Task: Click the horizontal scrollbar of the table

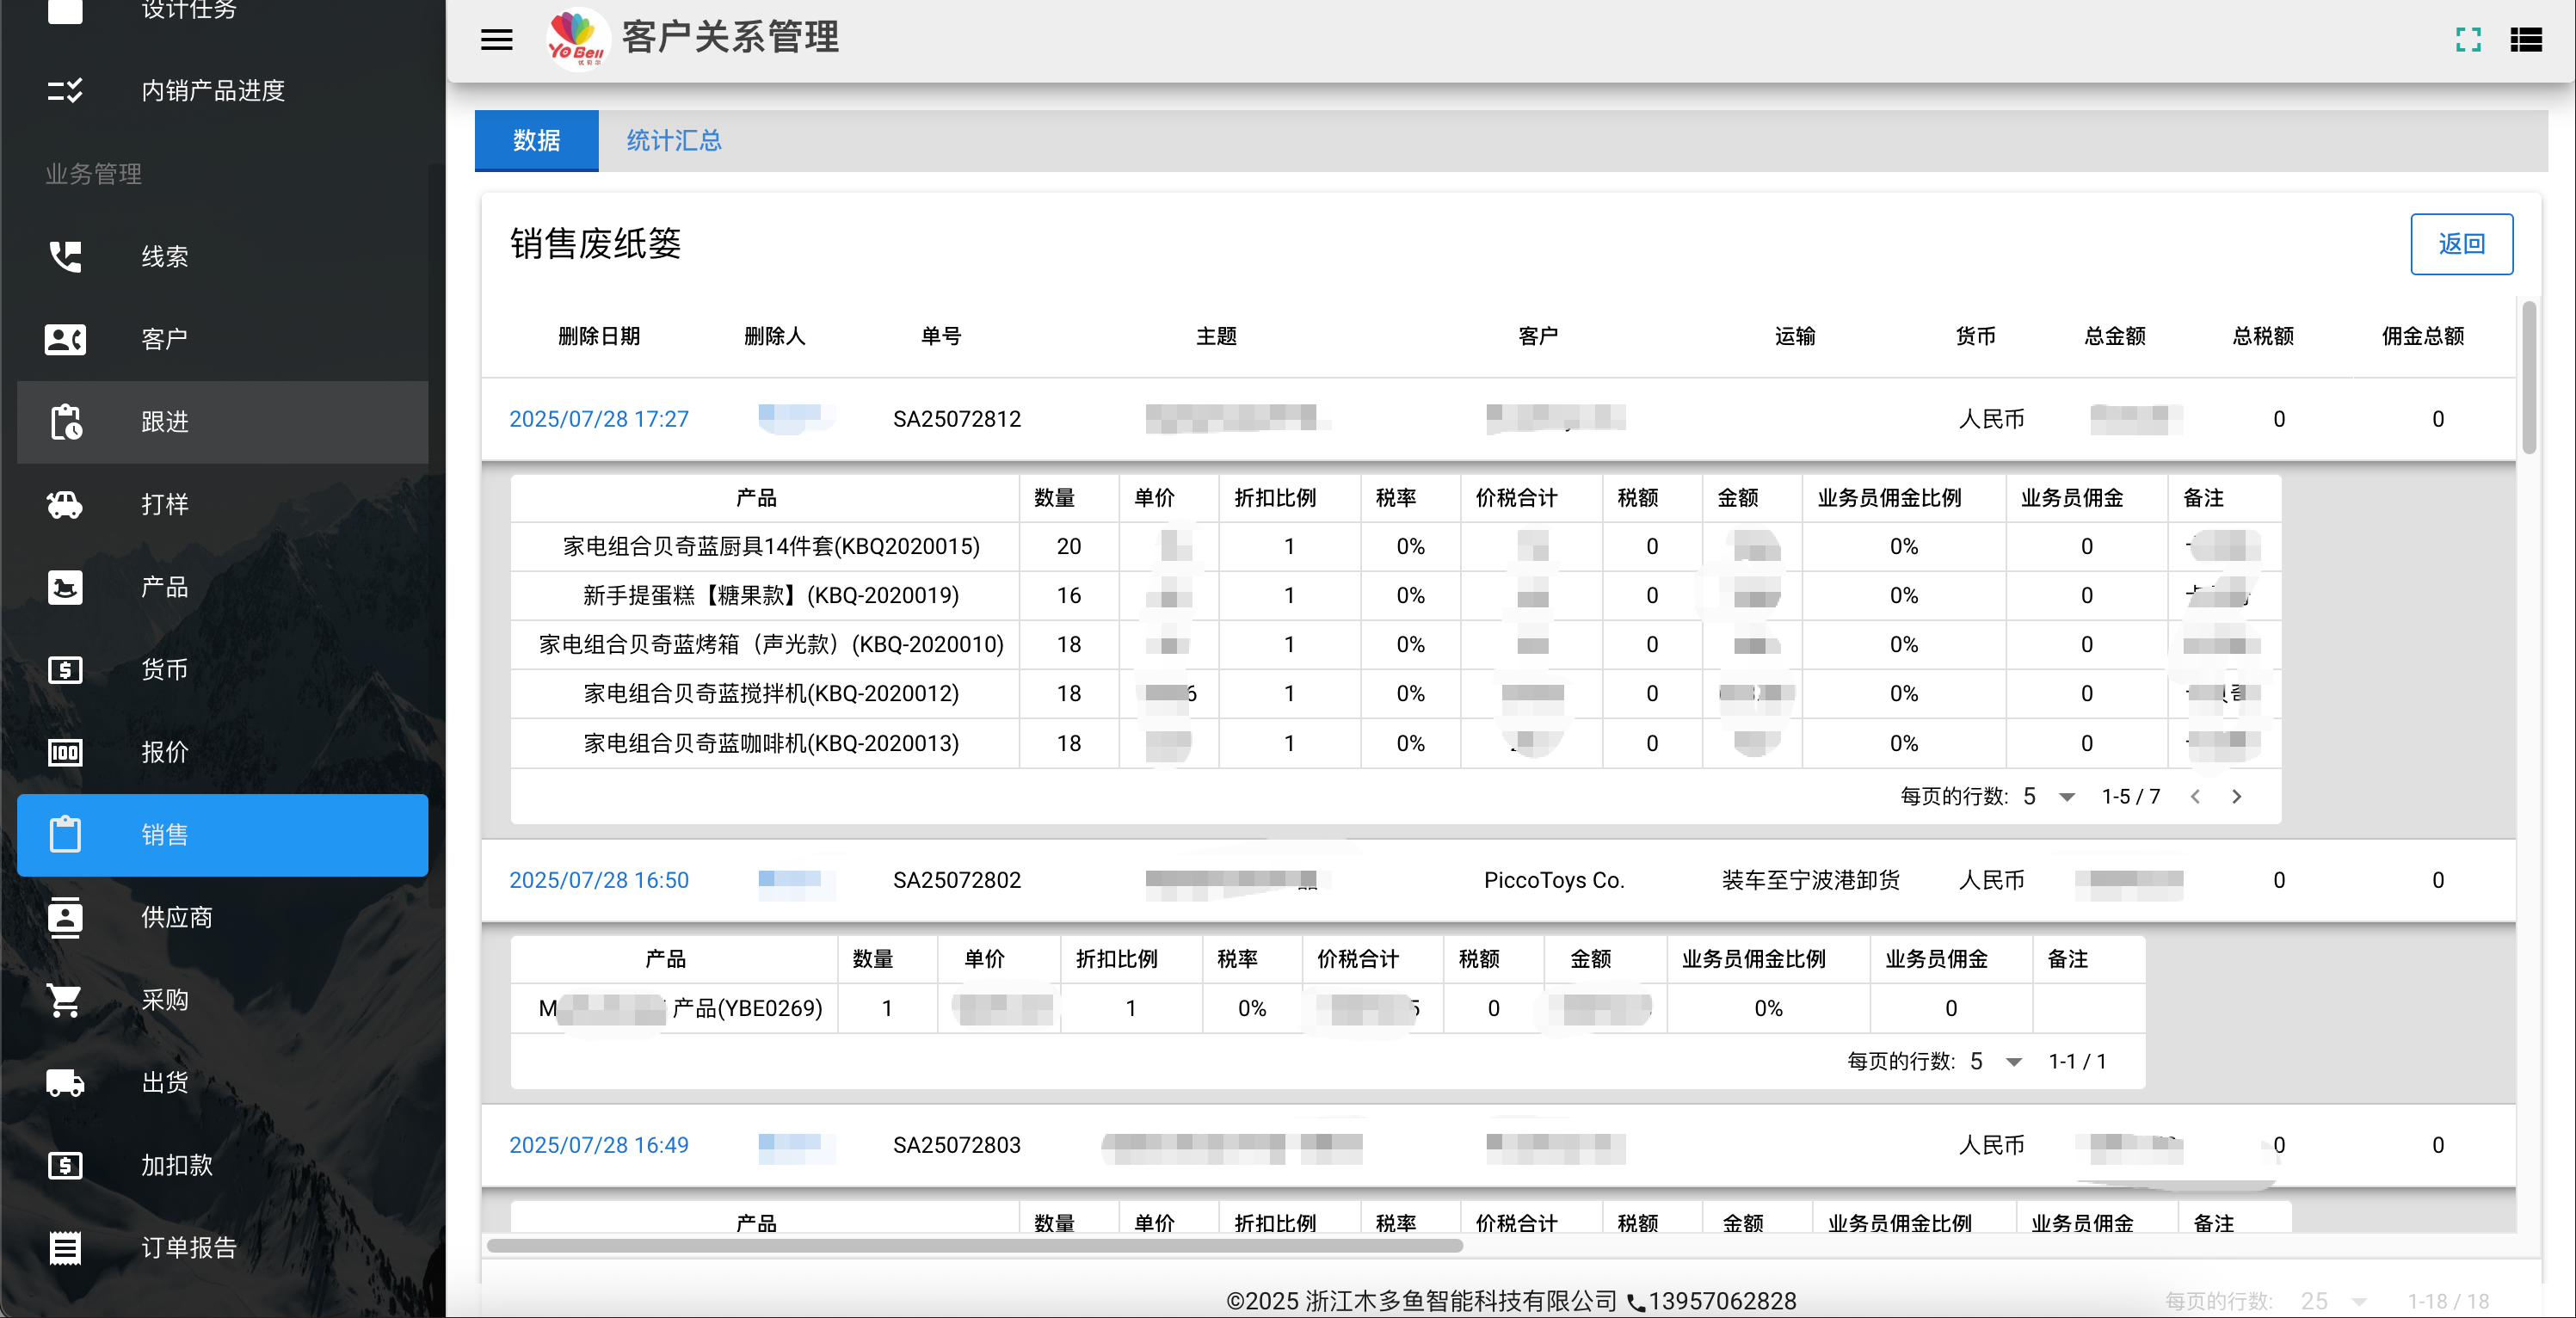Action: (975, 1246)
